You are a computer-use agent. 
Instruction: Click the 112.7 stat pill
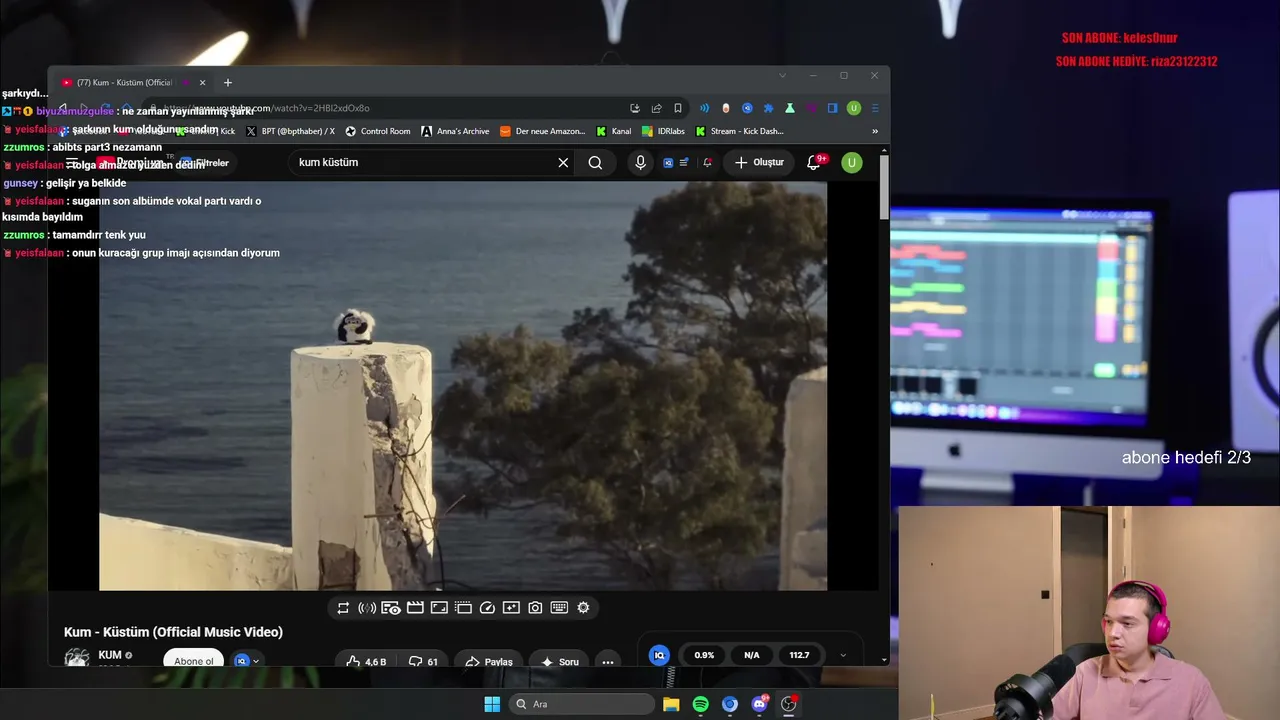click(x=799, y=656)
